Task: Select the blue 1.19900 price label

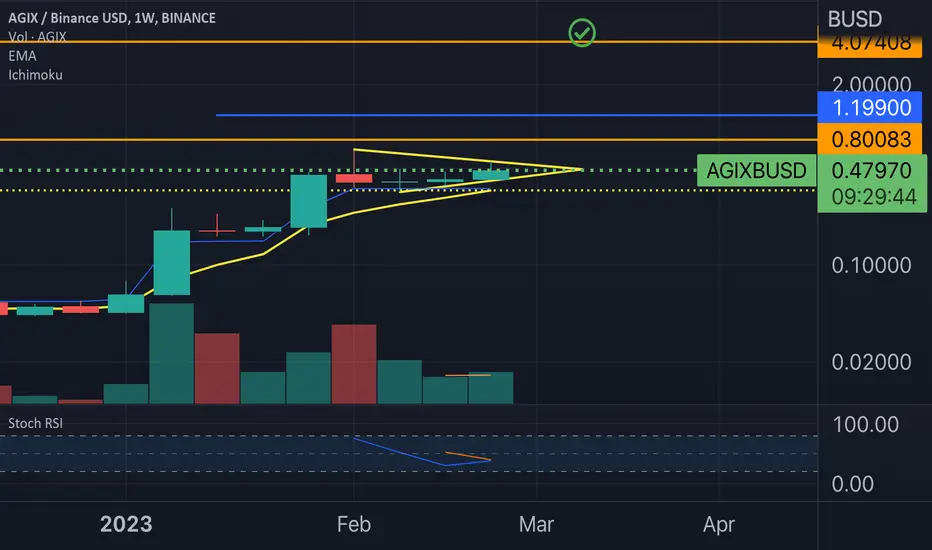Action: pyautogui.click(x=870, y=108)
